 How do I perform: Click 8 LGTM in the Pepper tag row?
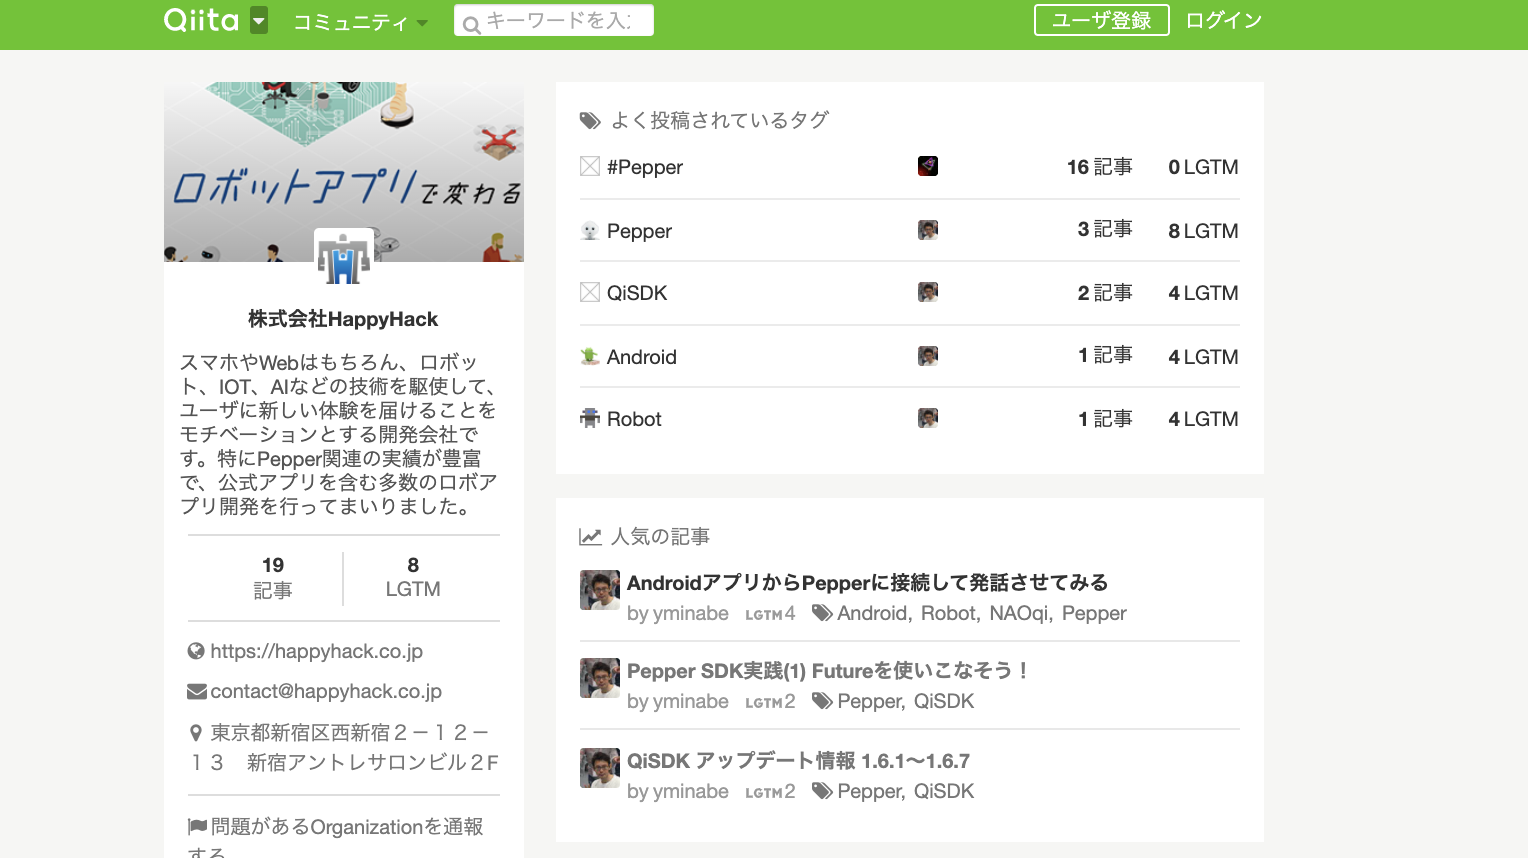[1203, 231]
